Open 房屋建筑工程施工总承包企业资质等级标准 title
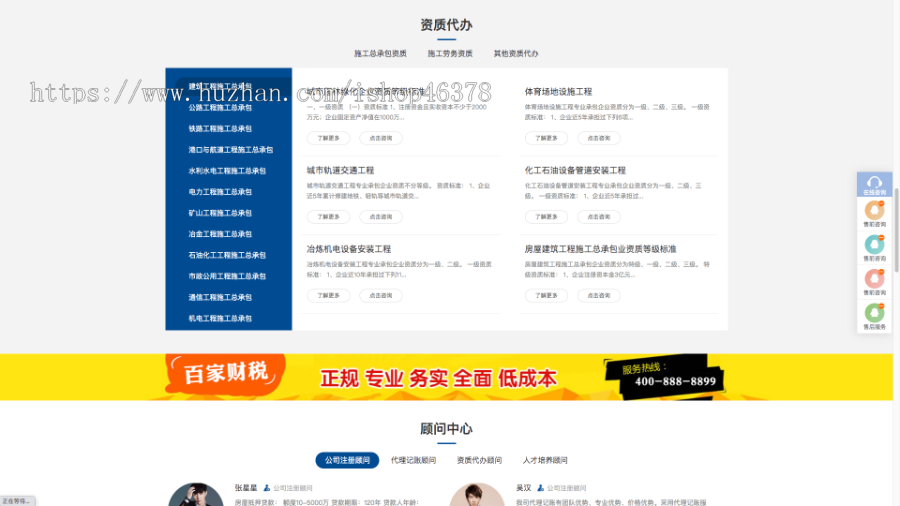 coord(600,249)
